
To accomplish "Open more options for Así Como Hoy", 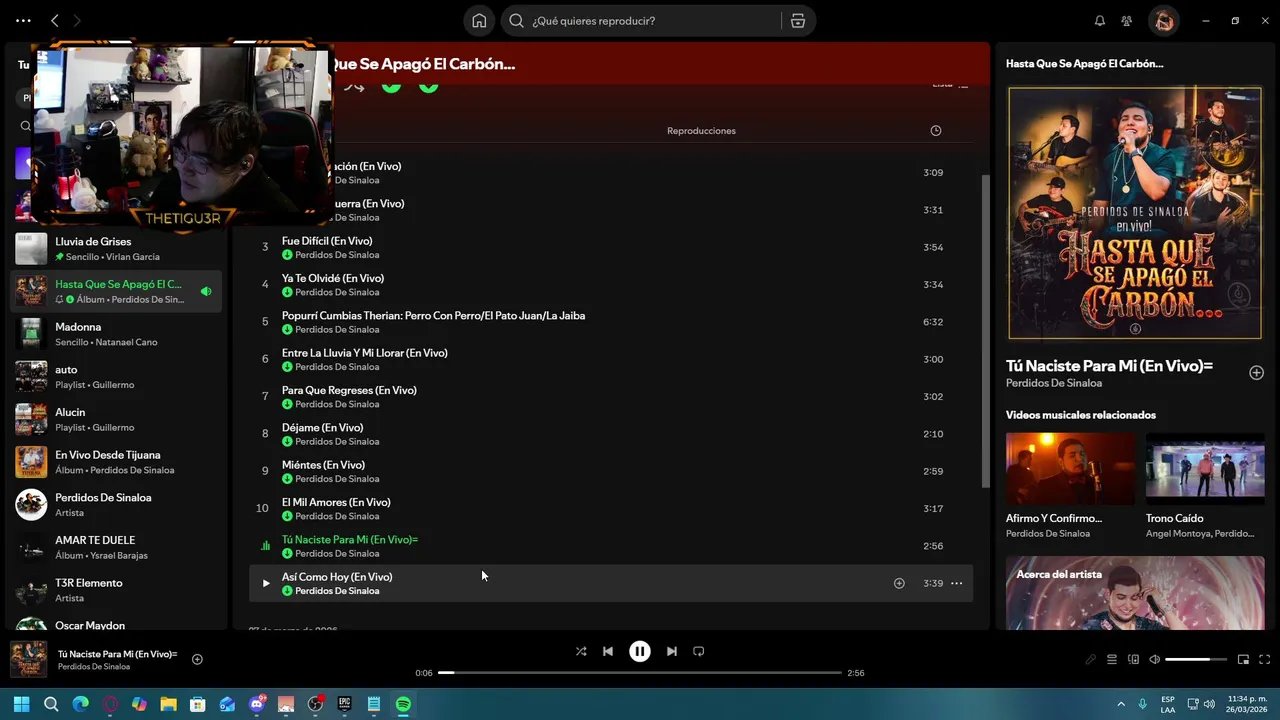I will pos(956,583).
